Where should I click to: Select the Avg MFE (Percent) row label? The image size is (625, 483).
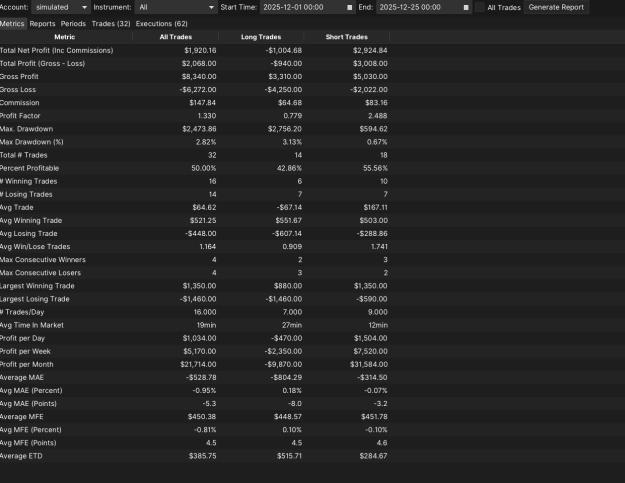tap(31, 430)
